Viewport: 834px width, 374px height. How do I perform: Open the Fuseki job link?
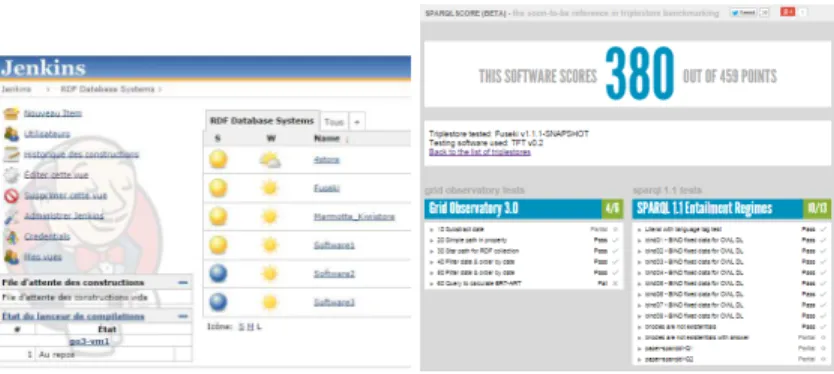coord(327,188)
